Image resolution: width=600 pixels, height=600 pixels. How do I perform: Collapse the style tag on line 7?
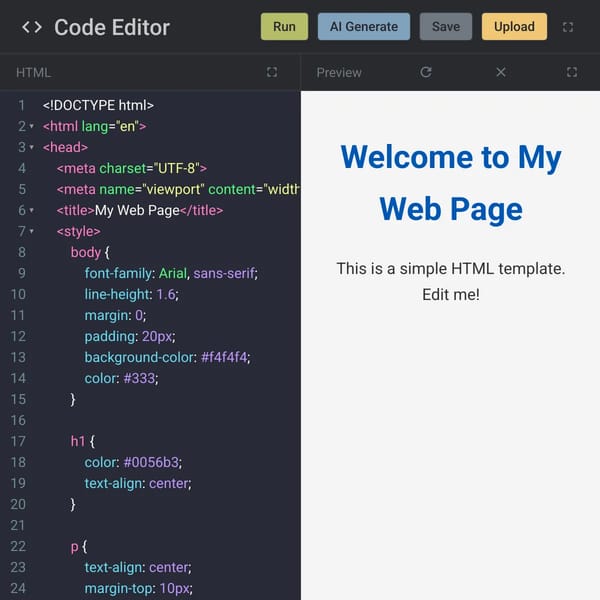point(32,231)
